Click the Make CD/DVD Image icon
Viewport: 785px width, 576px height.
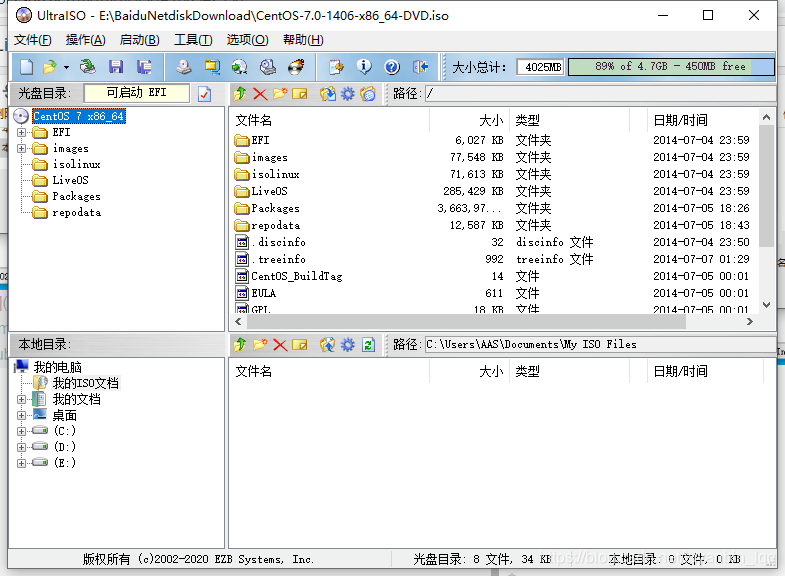click(184, 67)
